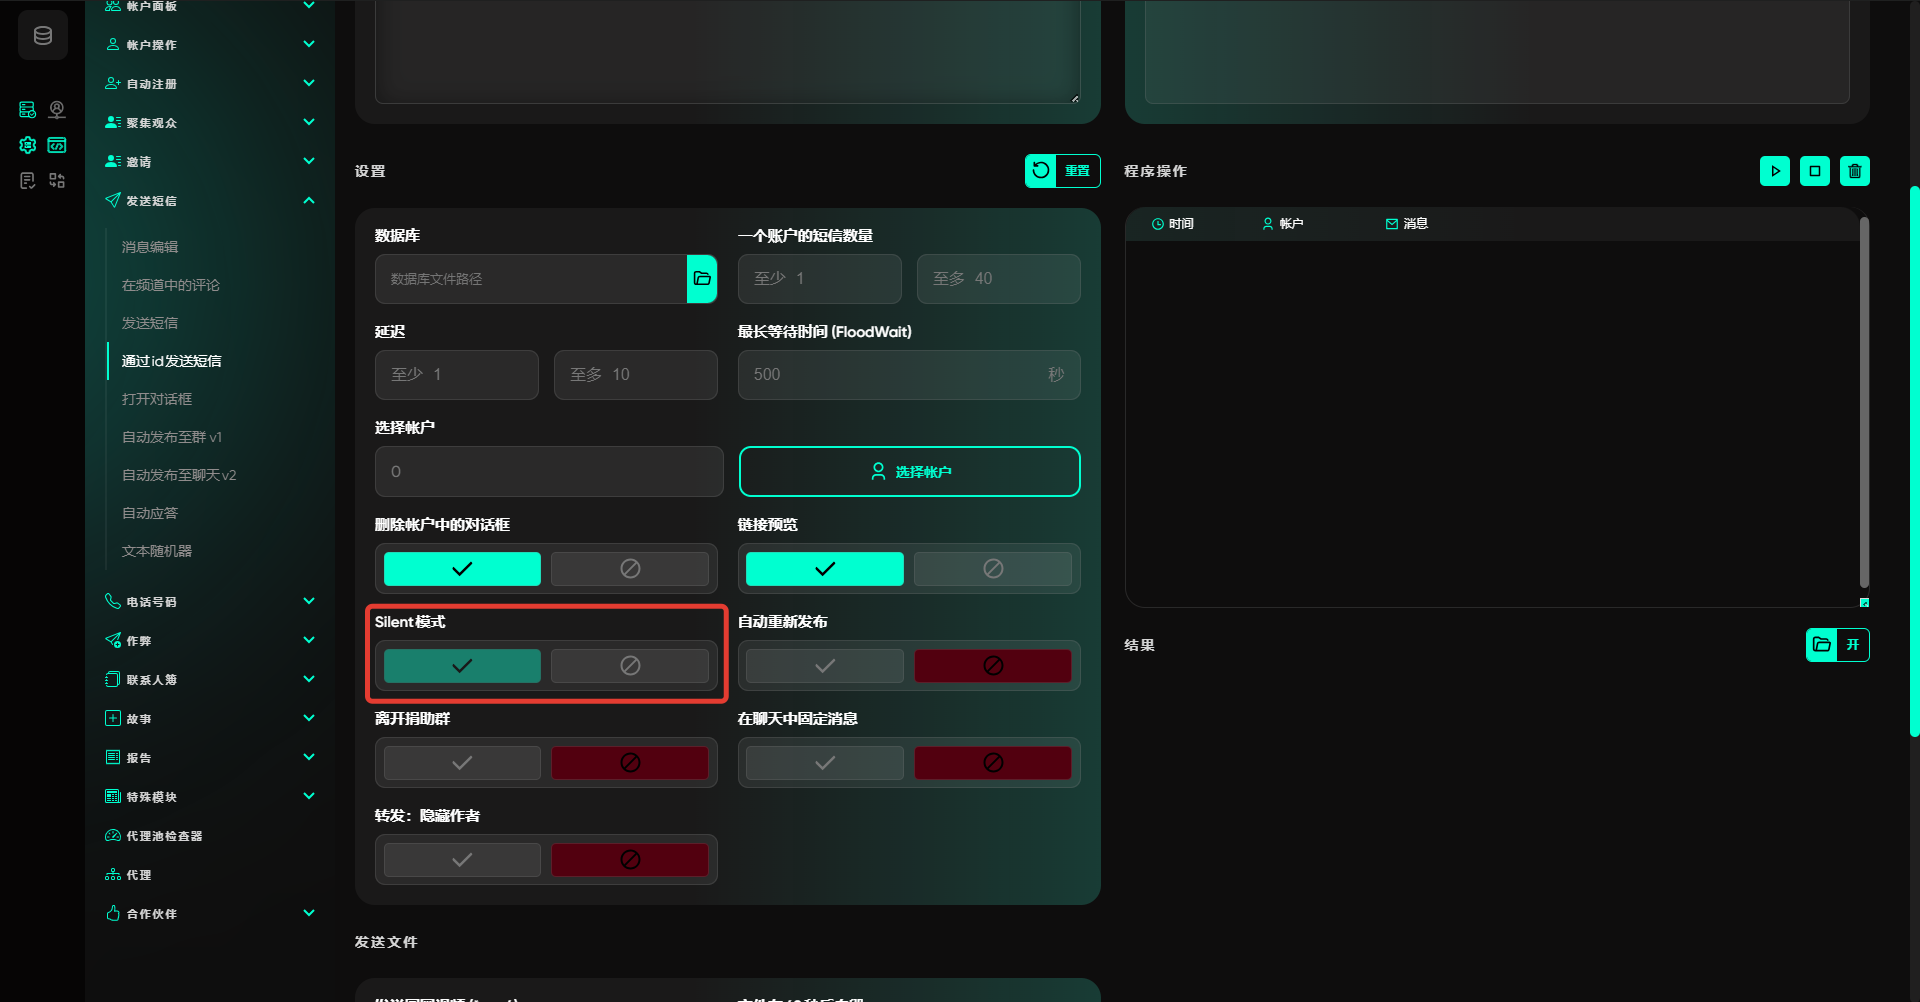Expand the 电话号码 sidebar section
The height and width of the screenshot is (1002, 1920).
click(x=309, y=602)
